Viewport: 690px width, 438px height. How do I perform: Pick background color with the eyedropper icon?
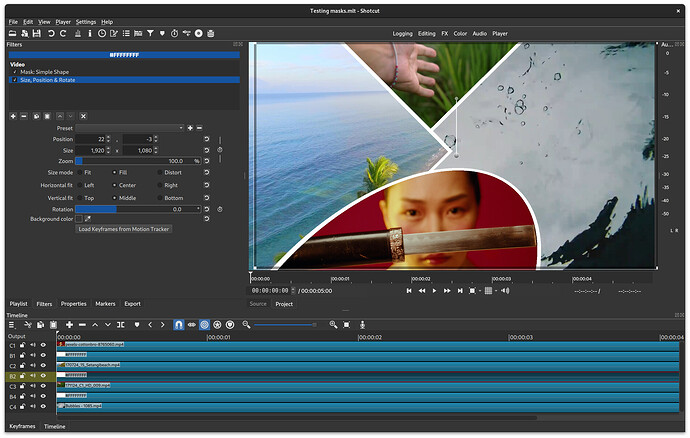tap(87, 218)
